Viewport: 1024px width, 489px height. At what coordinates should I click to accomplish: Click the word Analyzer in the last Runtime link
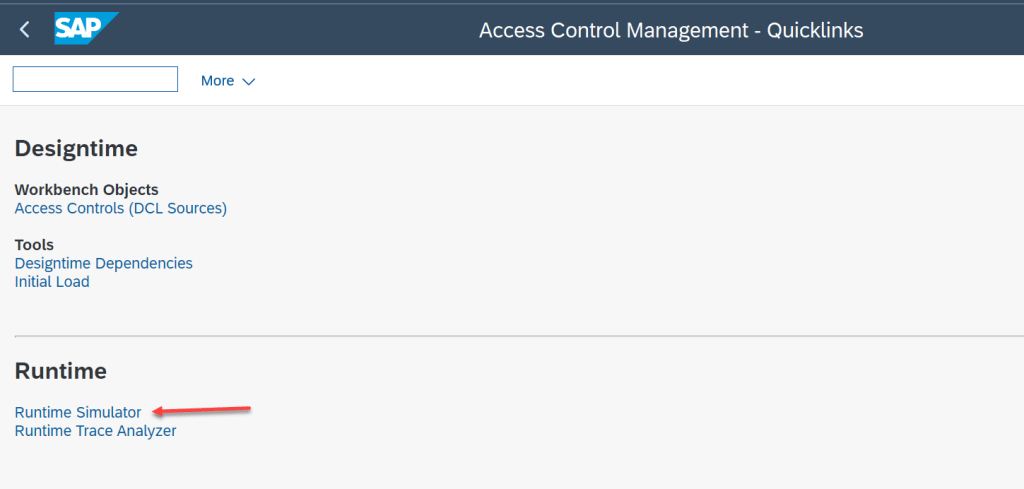click(x=145, y=431)
